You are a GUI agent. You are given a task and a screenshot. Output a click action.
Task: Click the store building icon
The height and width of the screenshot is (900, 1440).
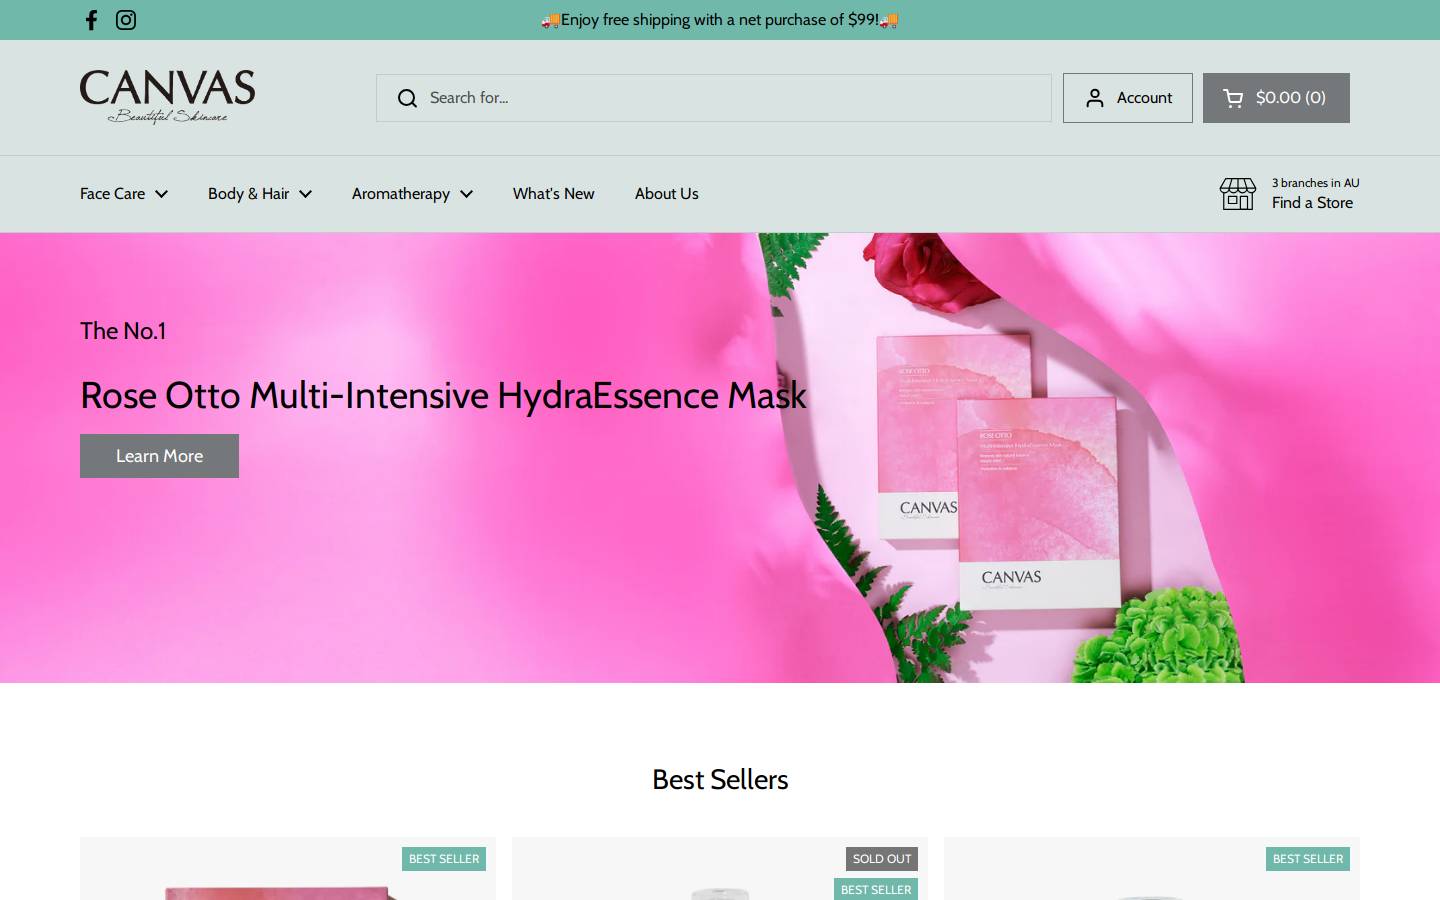(x=1237, y=194)
